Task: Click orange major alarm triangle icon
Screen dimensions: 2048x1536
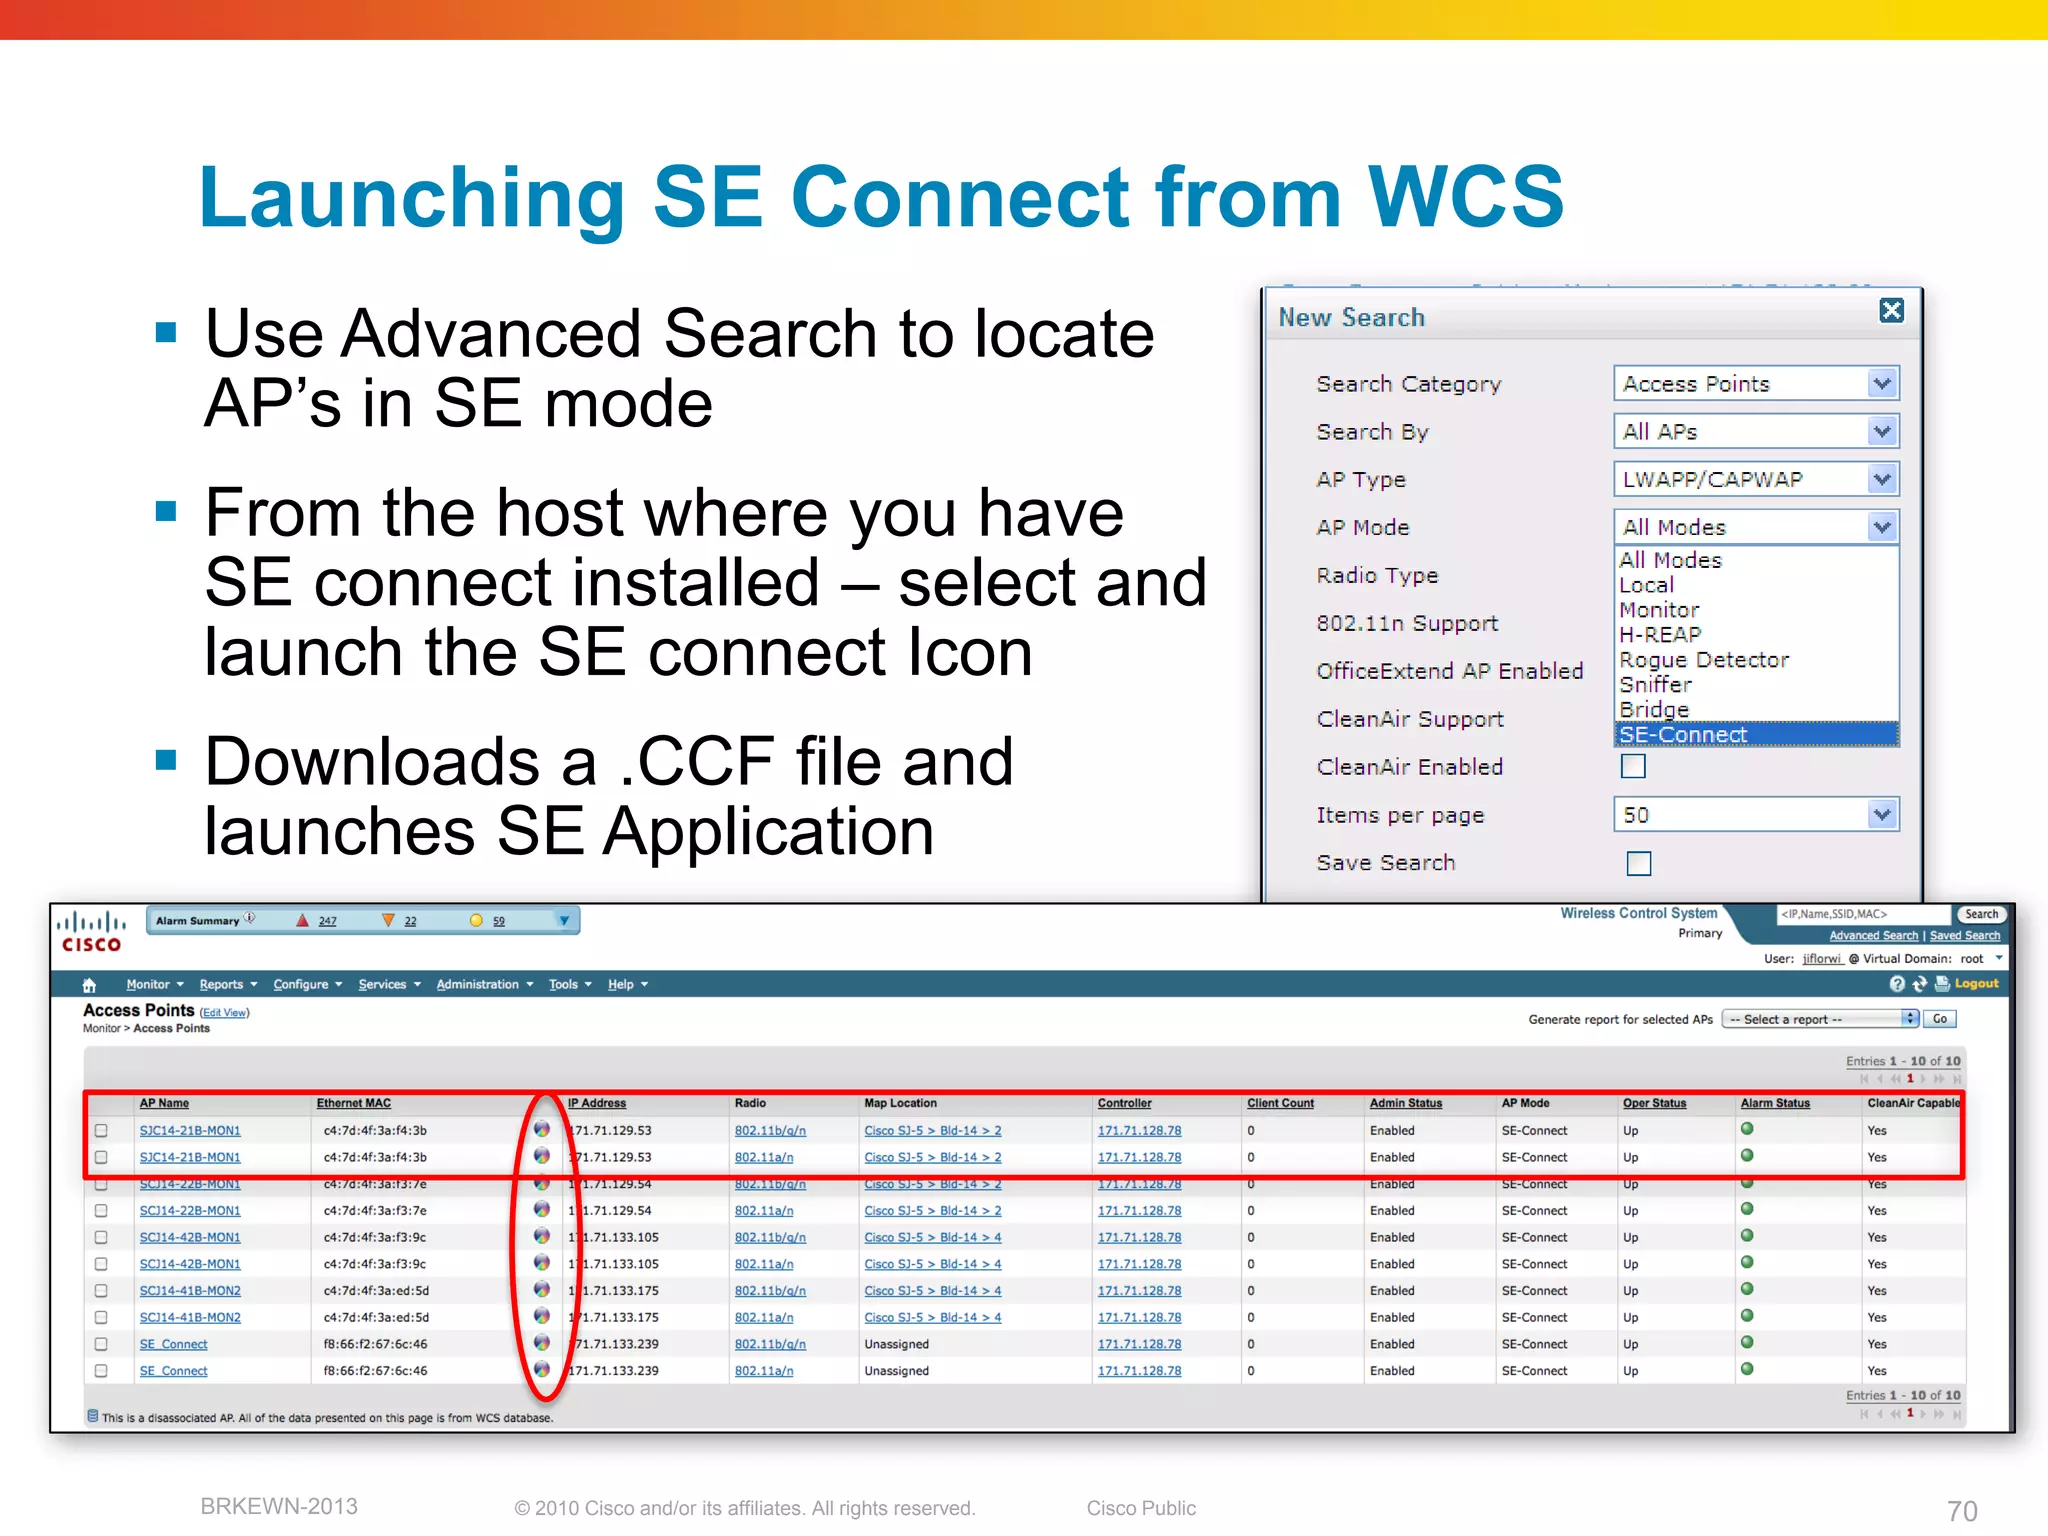Action: point(388,920)
